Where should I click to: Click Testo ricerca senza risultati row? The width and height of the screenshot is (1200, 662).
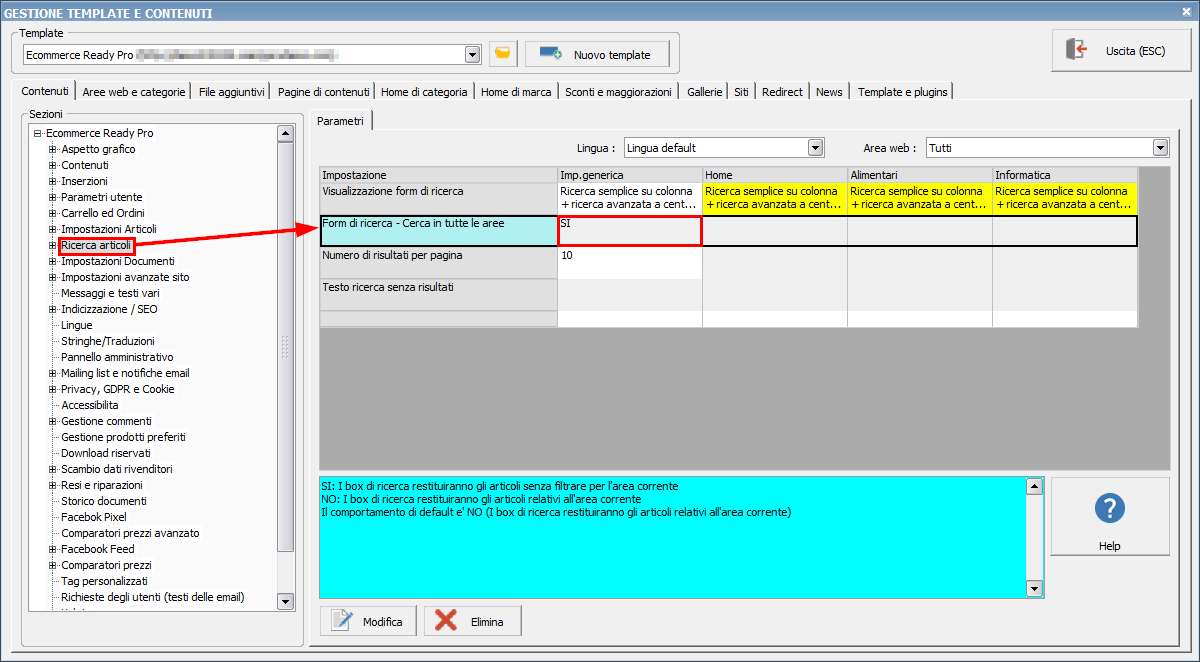tap(438, 294)
